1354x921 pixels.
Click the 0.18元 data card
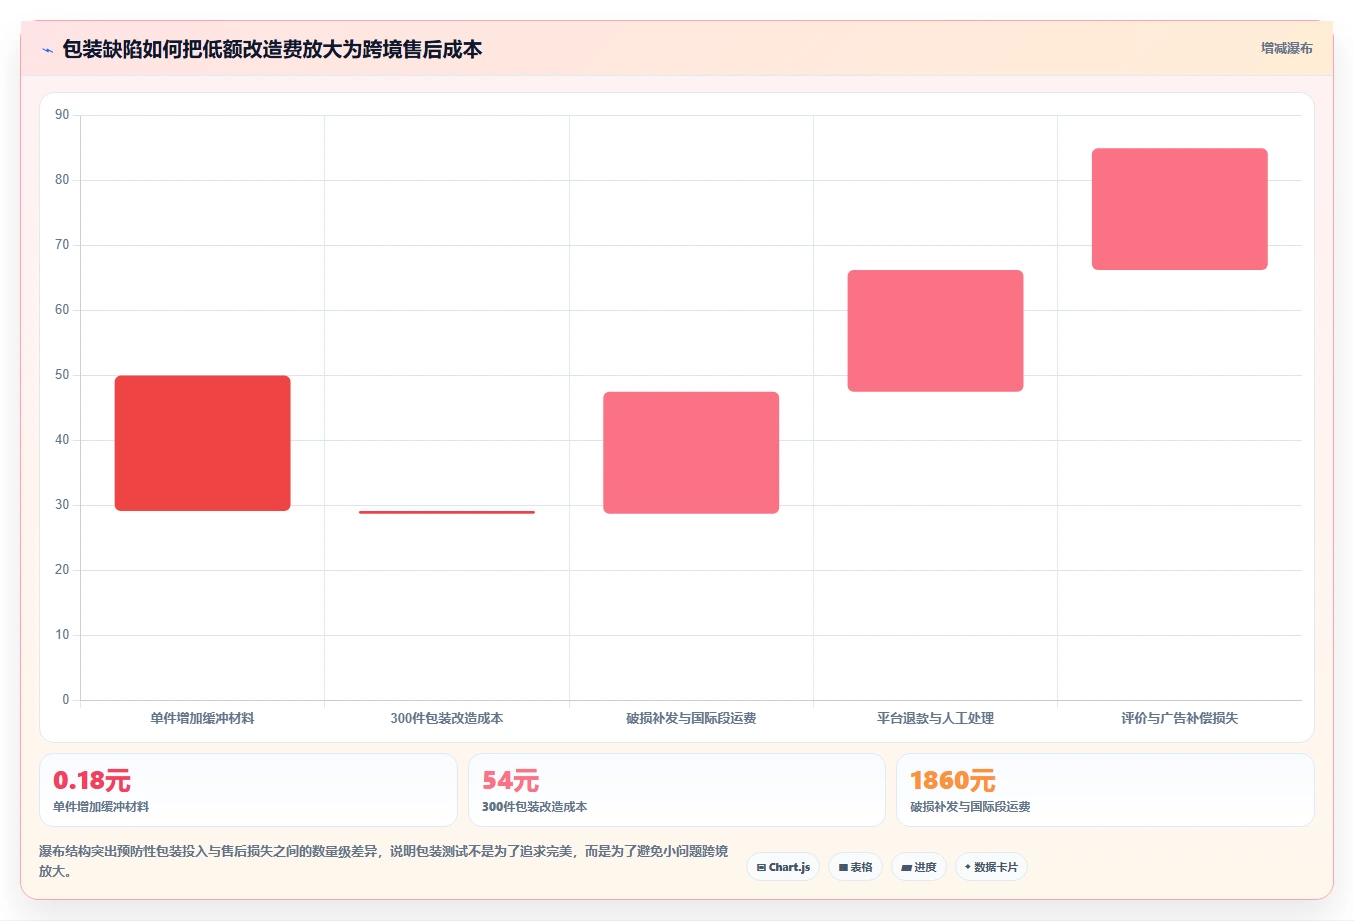click(x=248, y=790)
